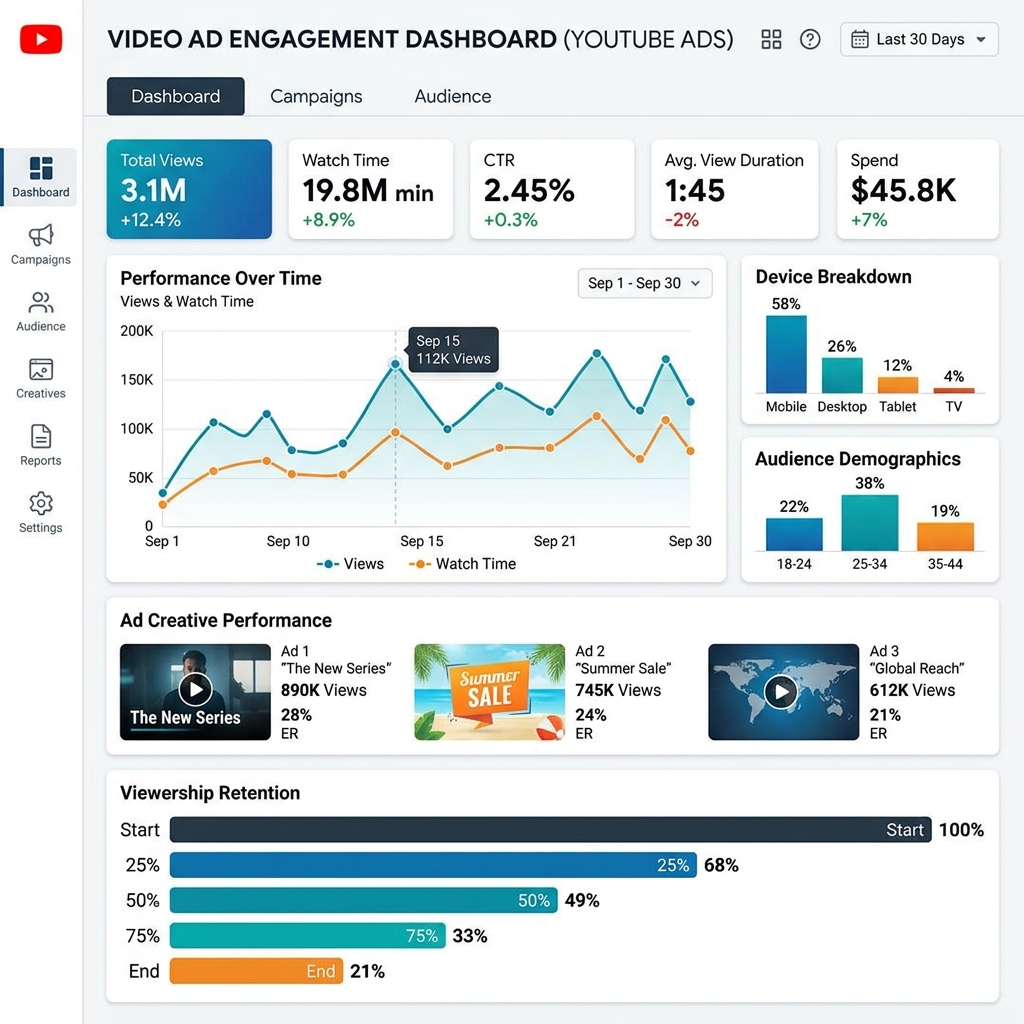Click the "200K" y-axis label
The width and height of the screenshot is (1024, 1024).
pyautogui.click(x=136, y=331)
